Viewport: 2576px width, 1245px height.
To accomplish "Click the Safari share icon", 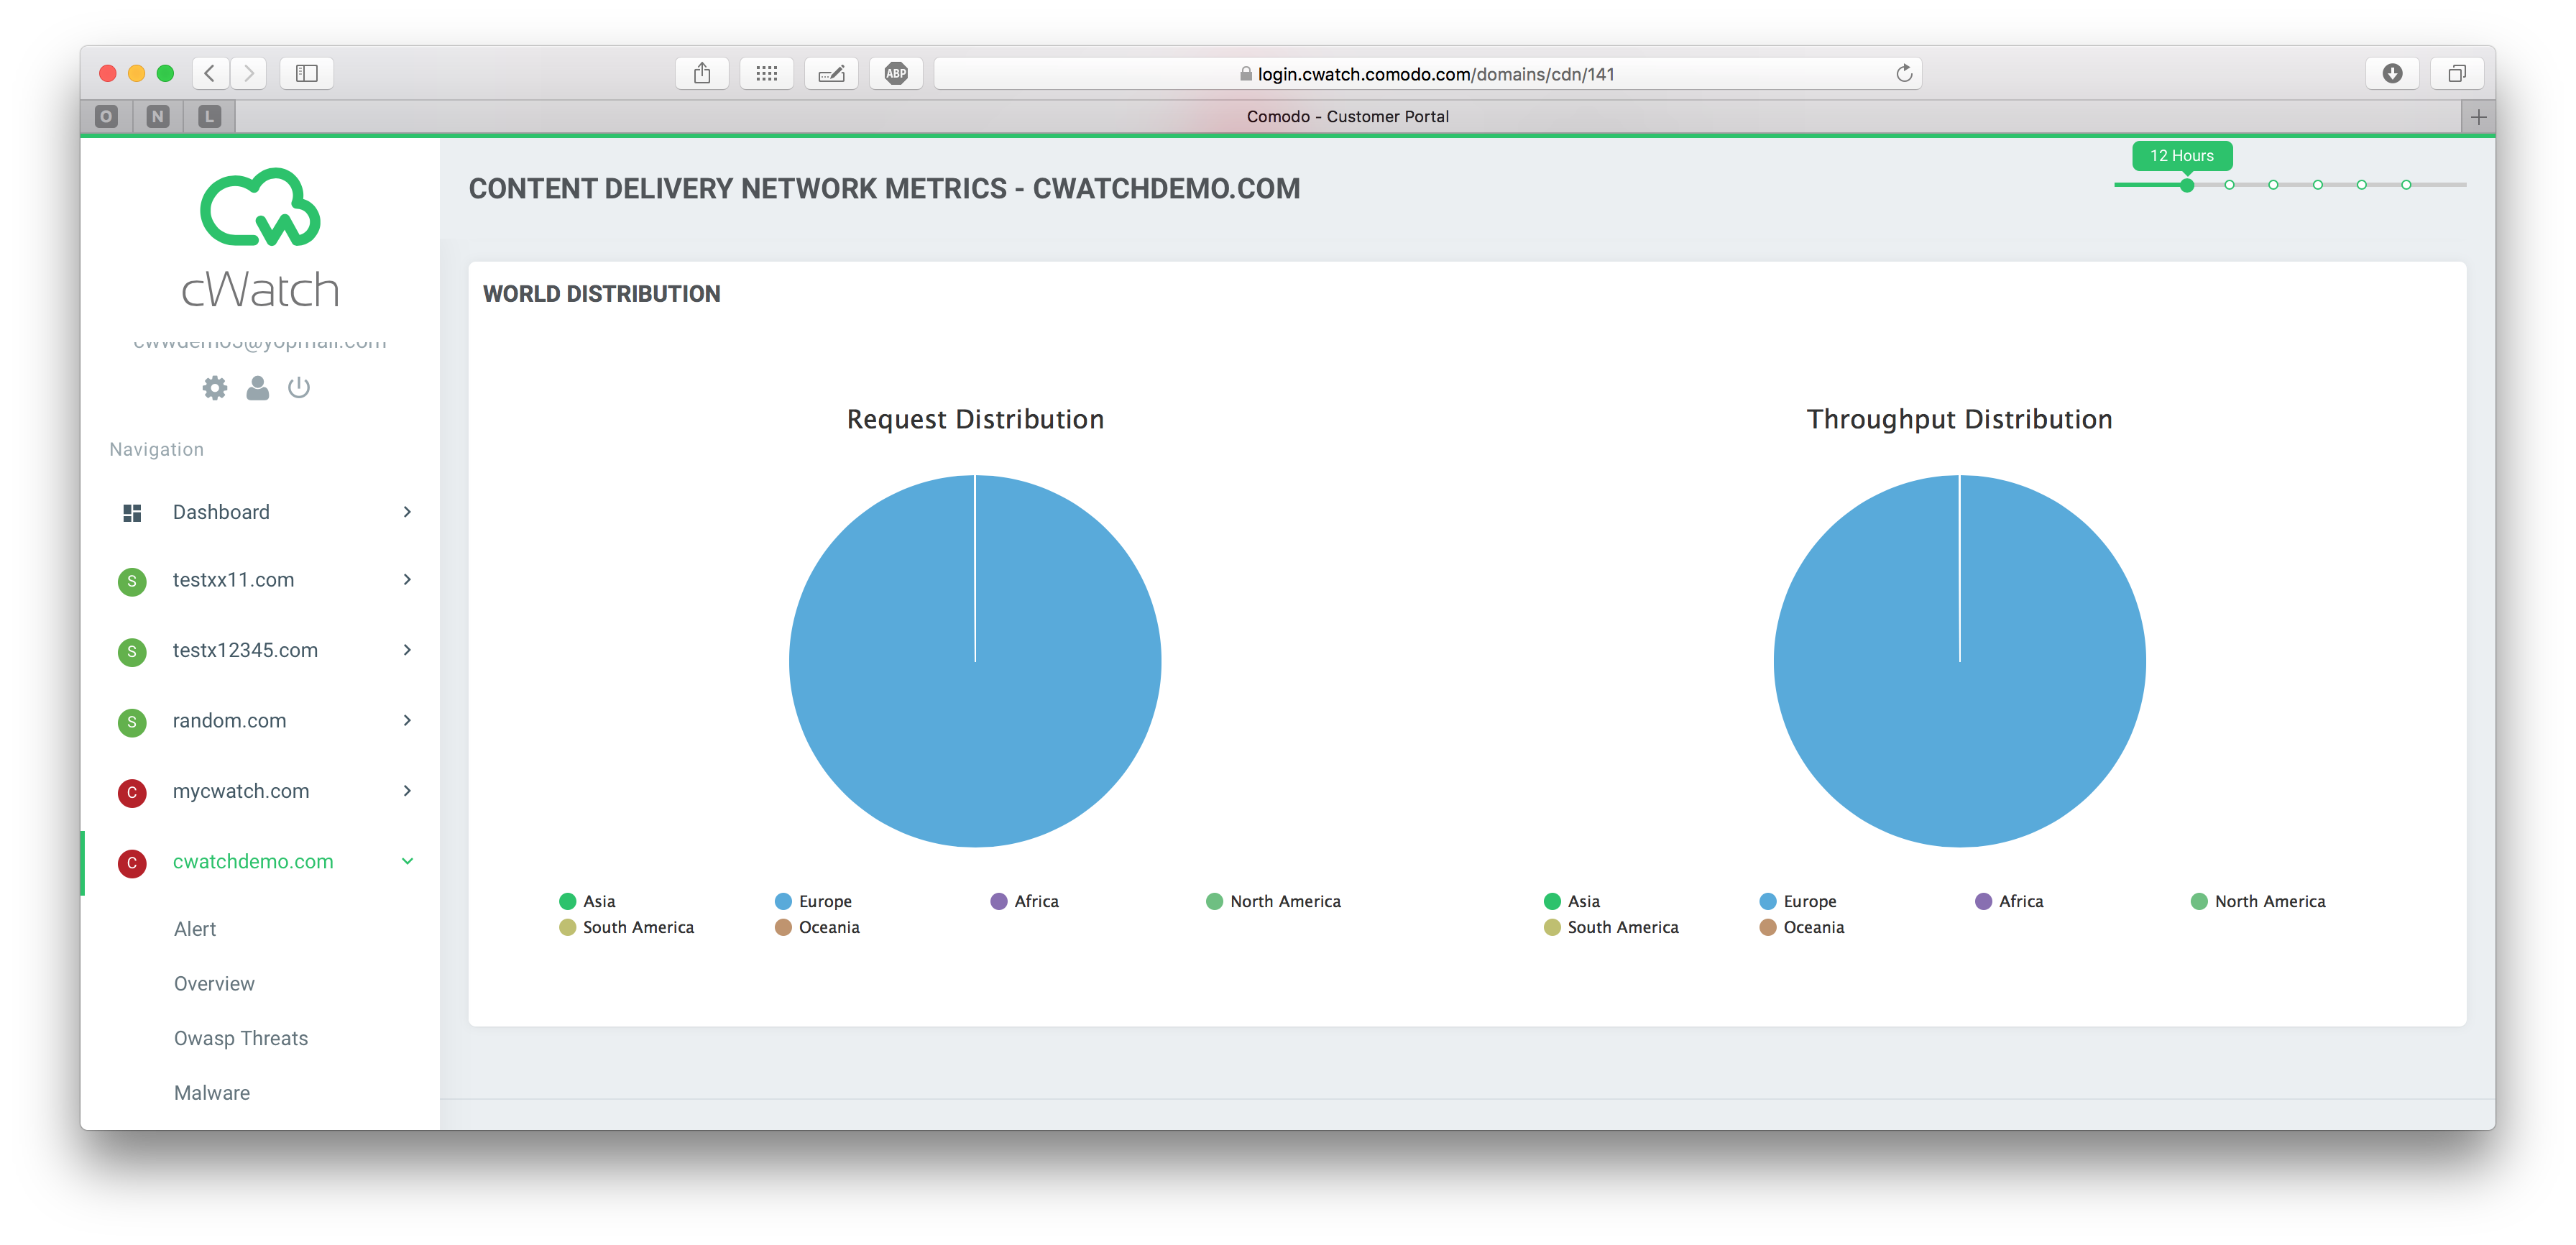I will [702, 73].
